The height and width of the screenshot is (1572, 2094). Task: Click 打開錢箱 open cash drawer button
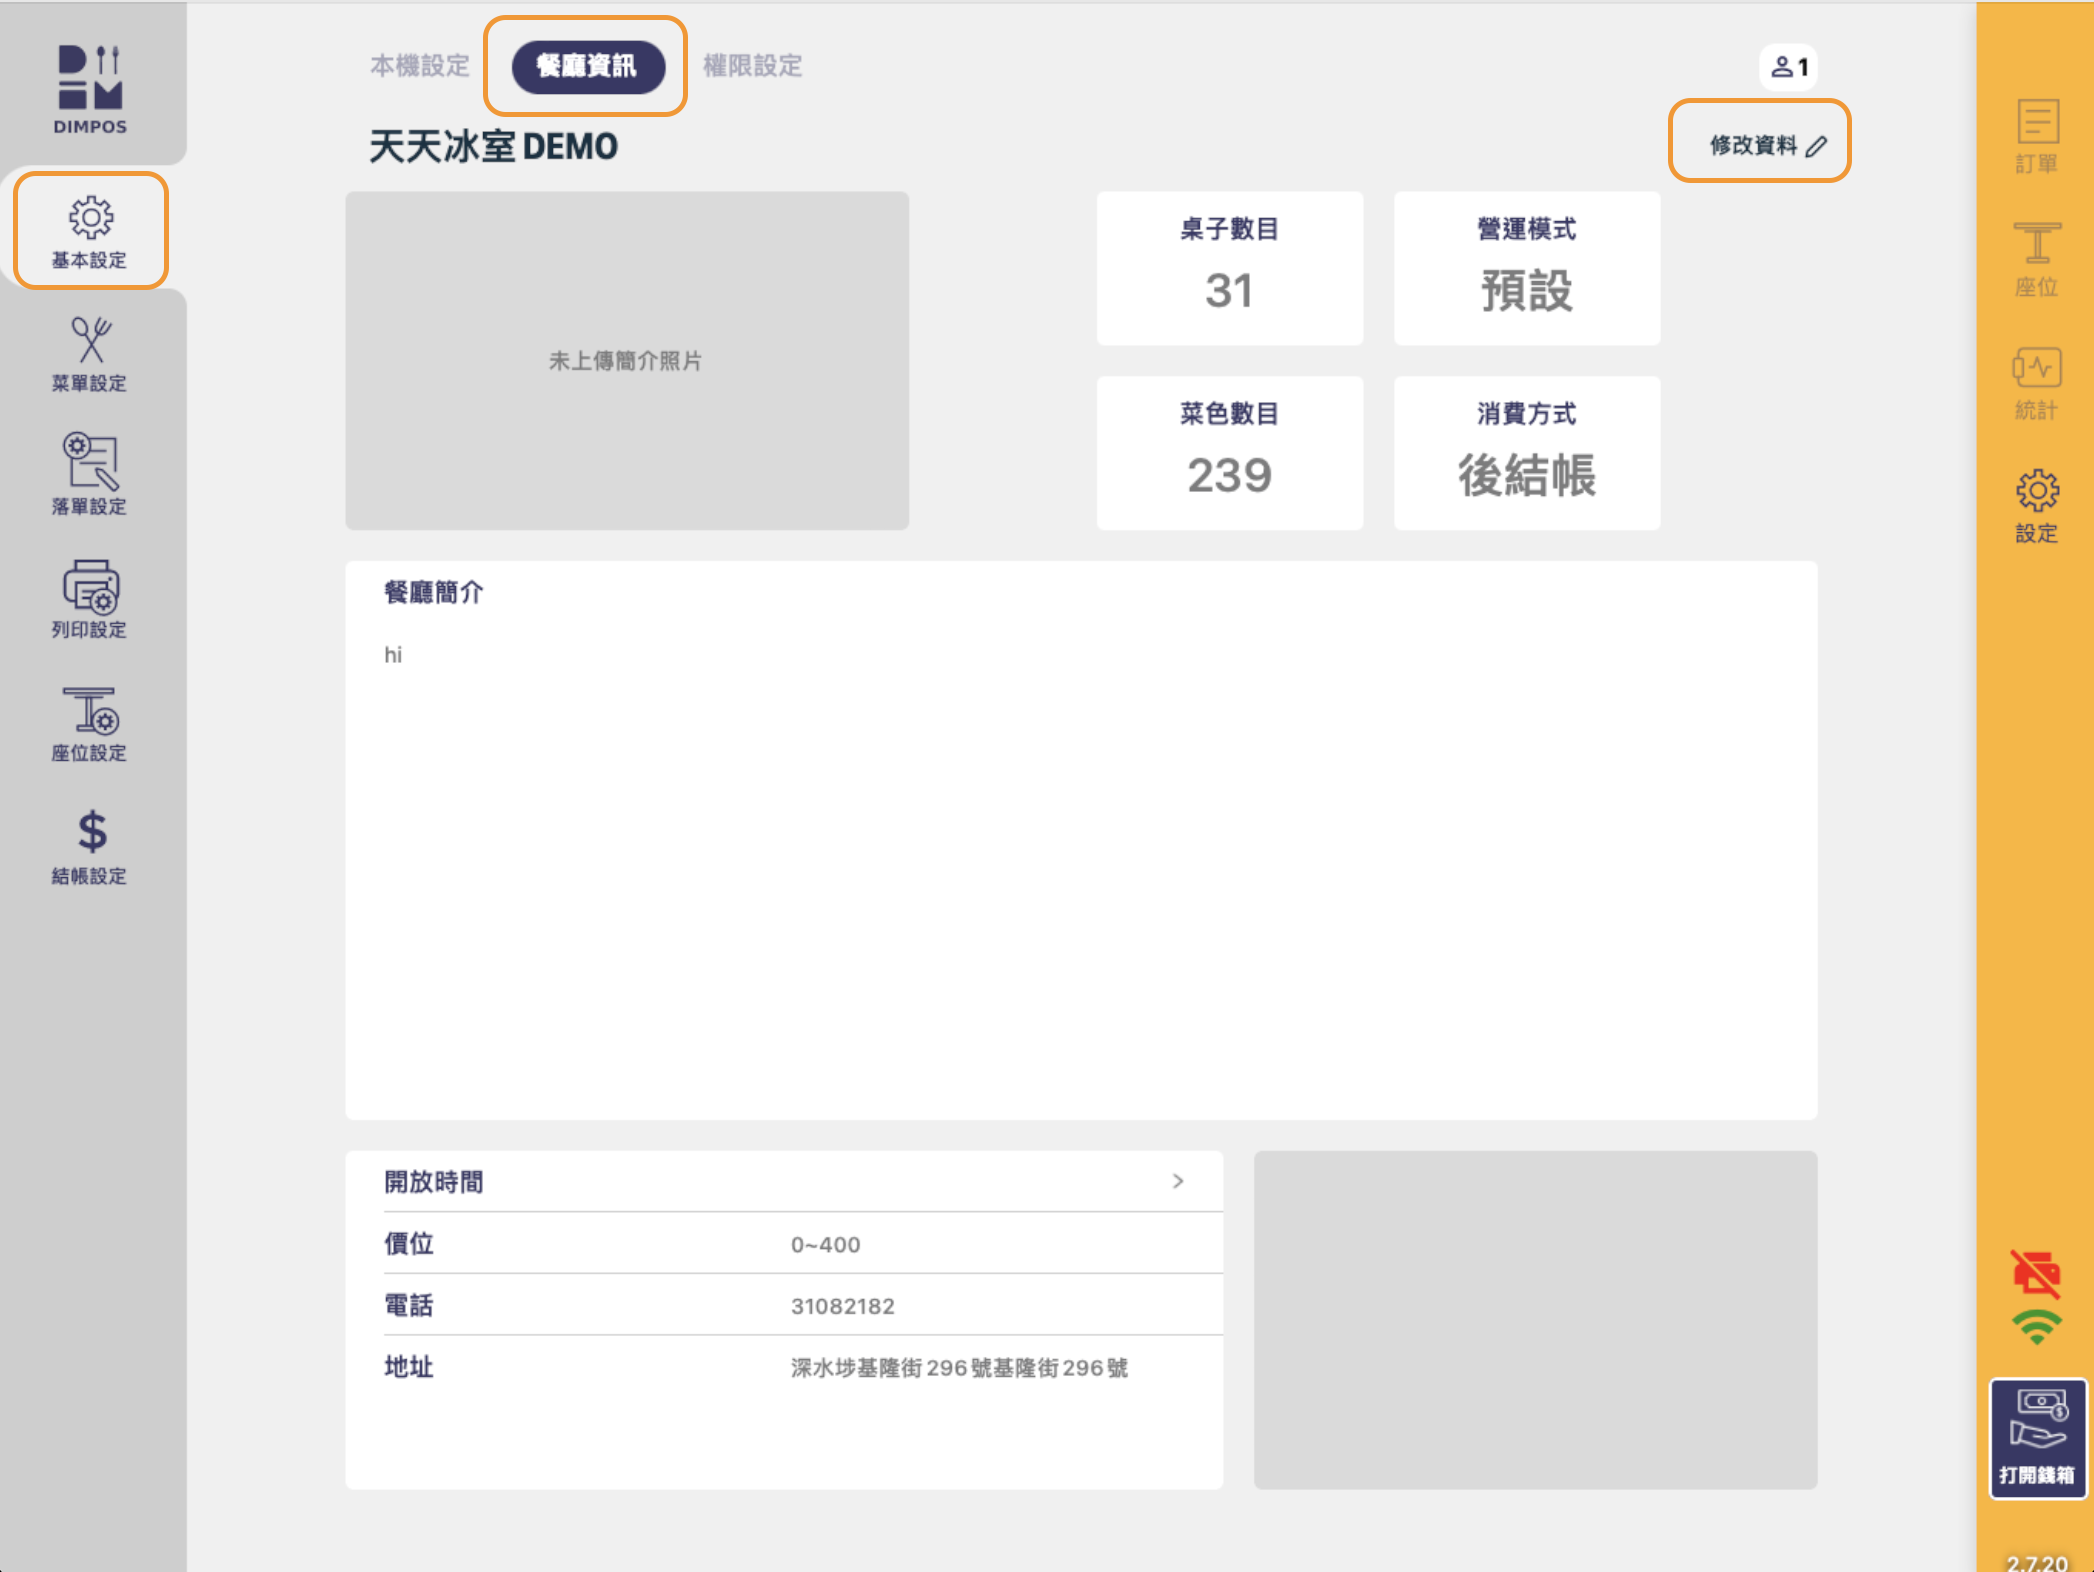[x=2037, y=1439]
